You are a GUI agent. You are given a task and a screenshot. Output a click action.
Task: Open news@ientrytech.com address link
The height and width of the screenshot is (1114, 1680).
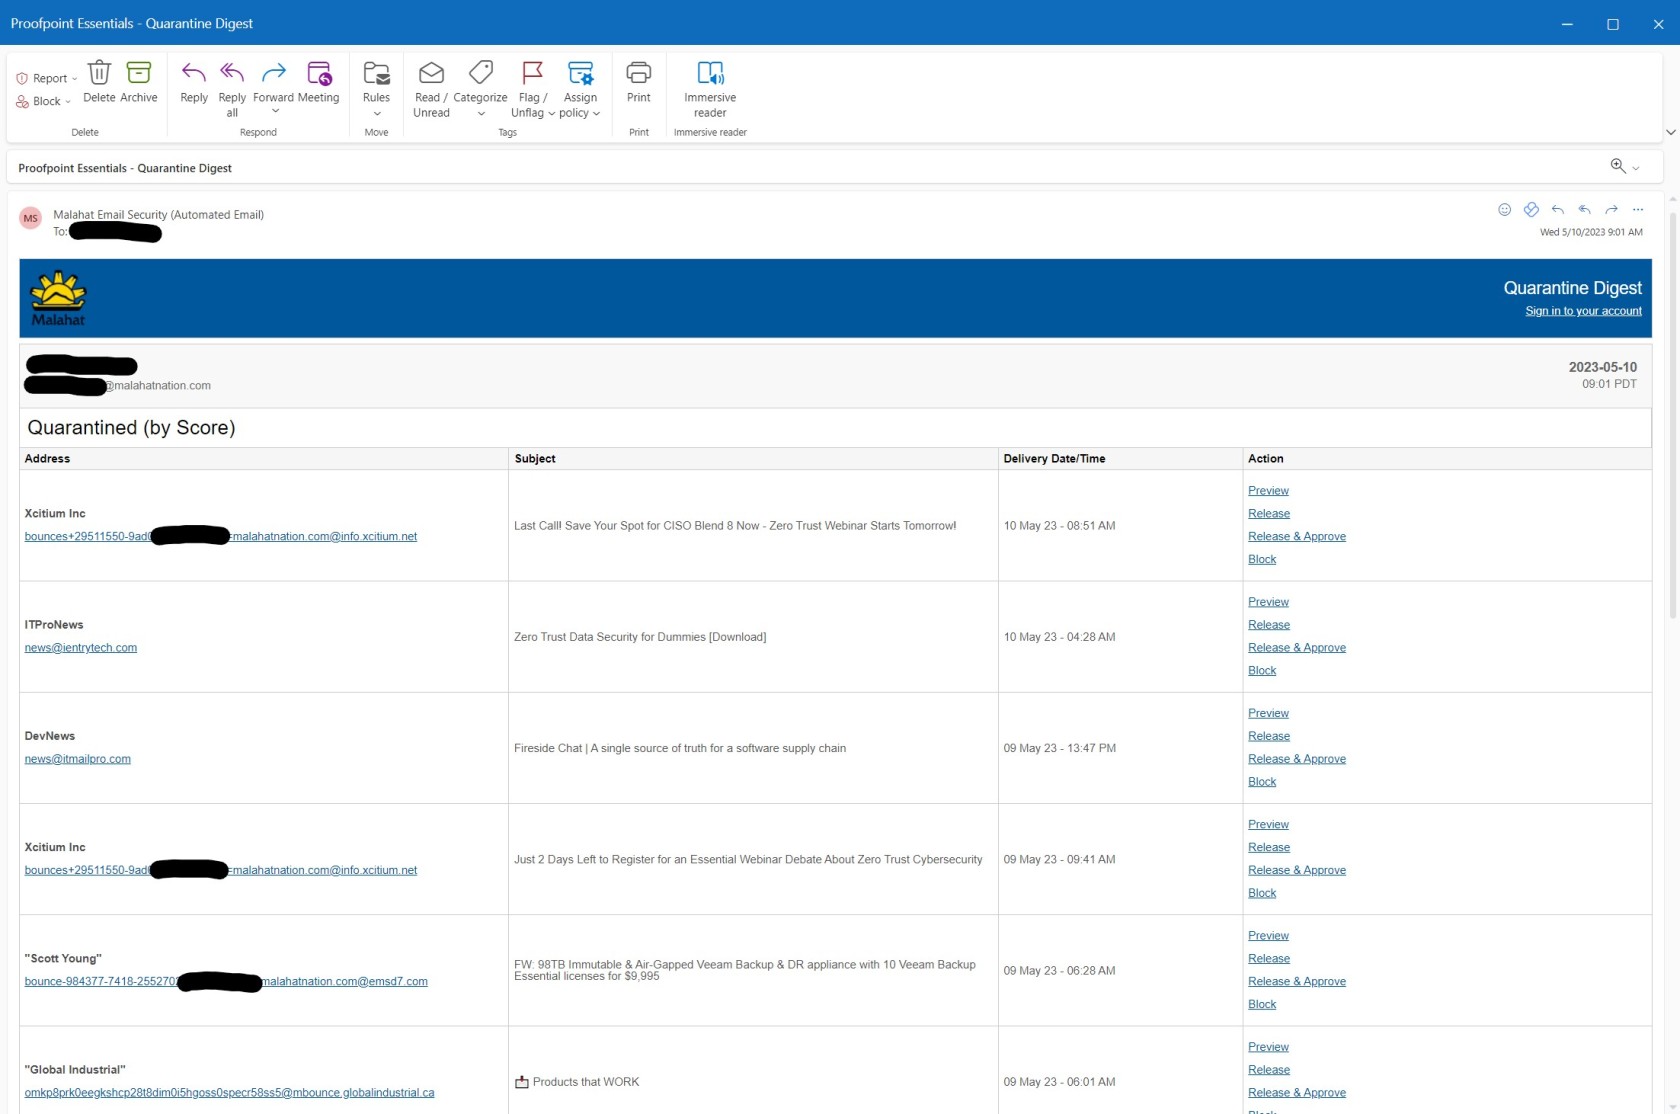tap(81, 647)
